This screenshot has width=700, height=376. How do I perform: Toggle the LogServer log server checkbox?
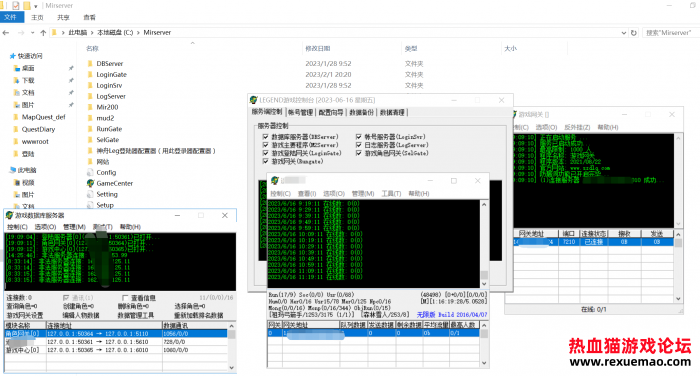click(358, 145)
